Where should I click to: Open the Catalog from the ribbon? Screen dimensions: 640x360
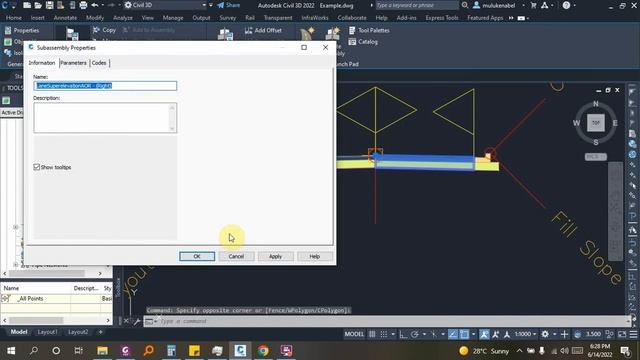click(363, 42)
